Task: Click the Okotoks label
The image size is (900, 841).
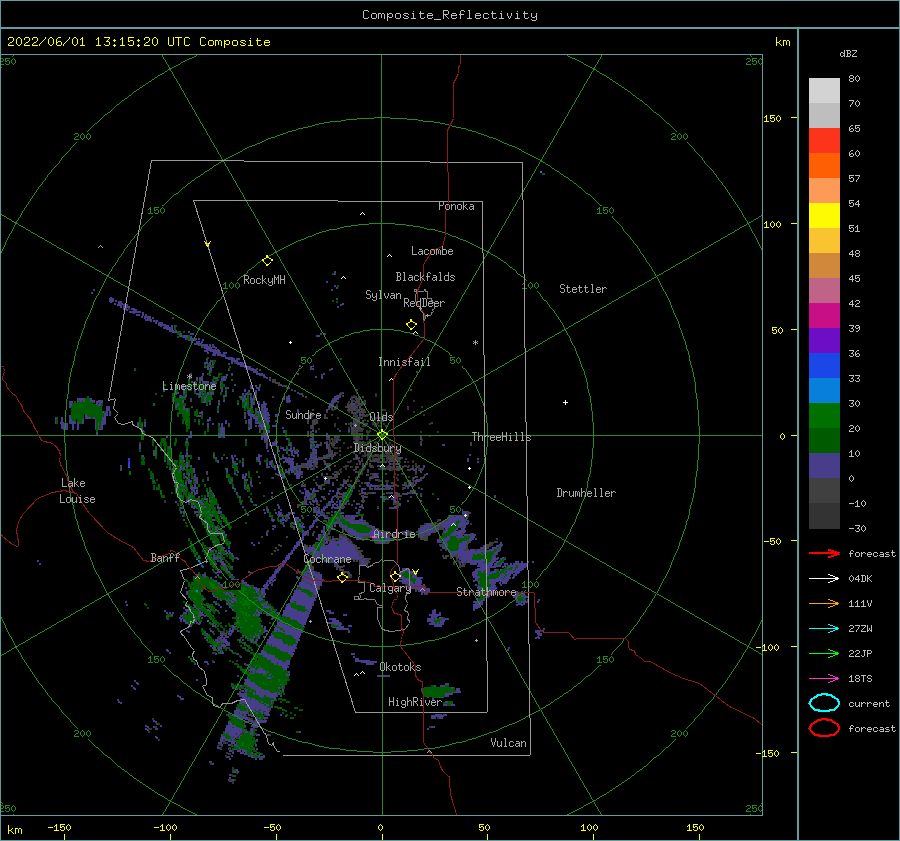Action: coord(400,667)
